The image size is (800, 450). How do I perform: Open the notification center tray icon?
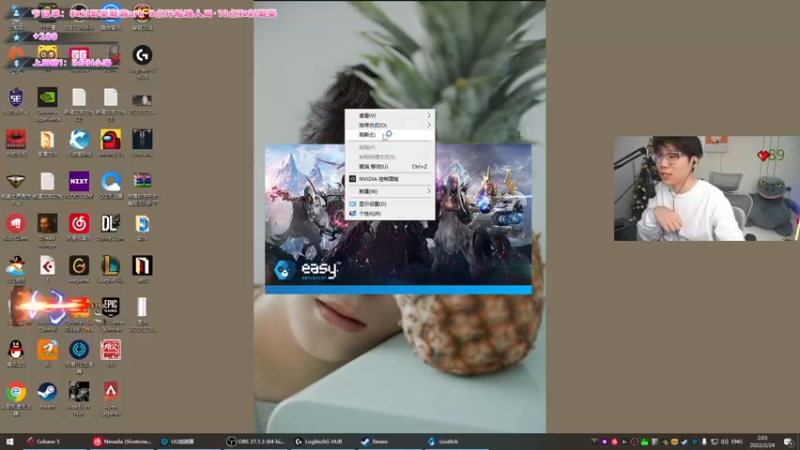tap(789, 441)
